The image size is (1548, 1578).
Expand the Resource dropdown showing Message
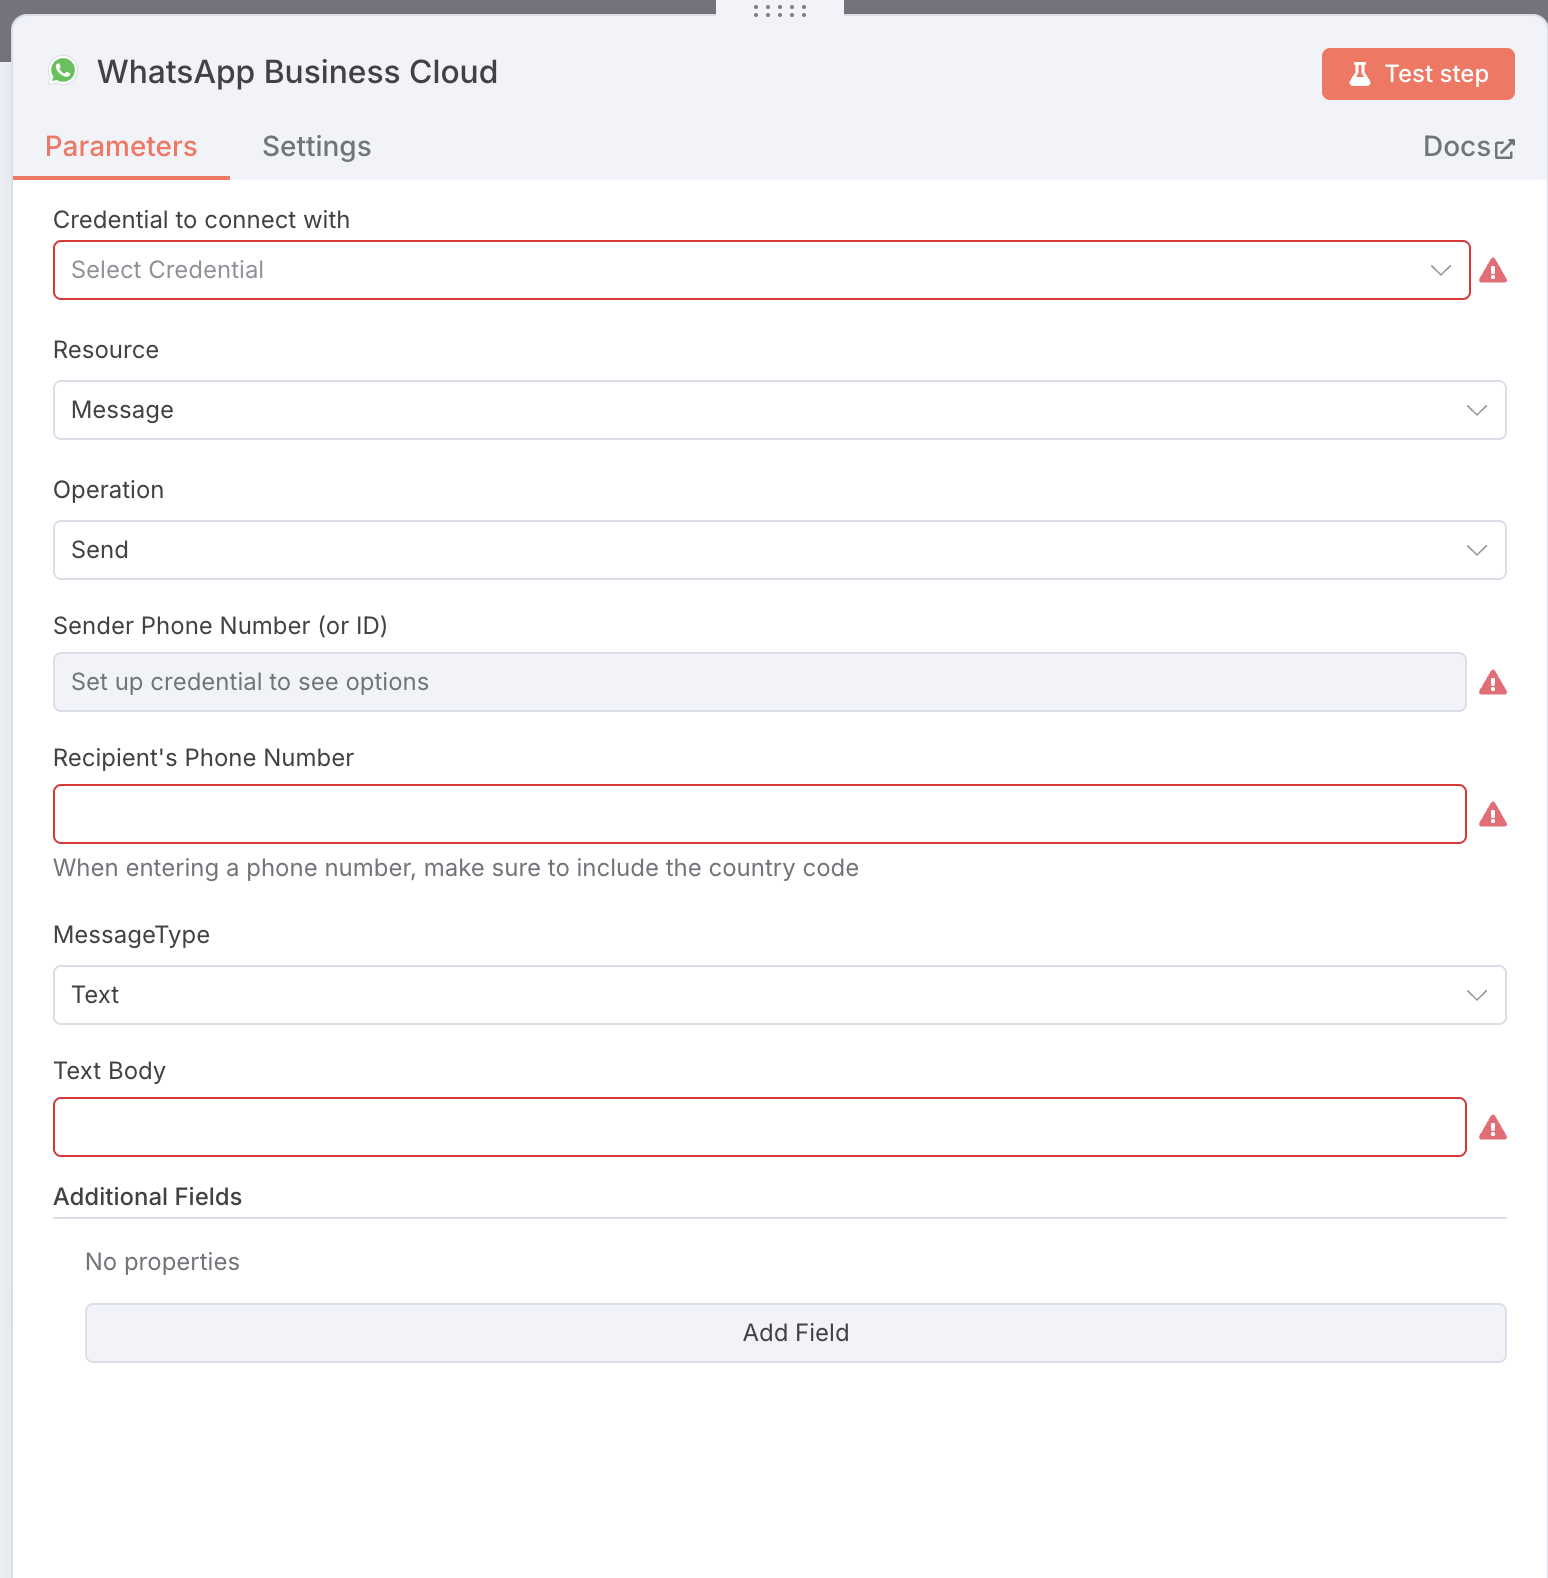tap(780, 410)
